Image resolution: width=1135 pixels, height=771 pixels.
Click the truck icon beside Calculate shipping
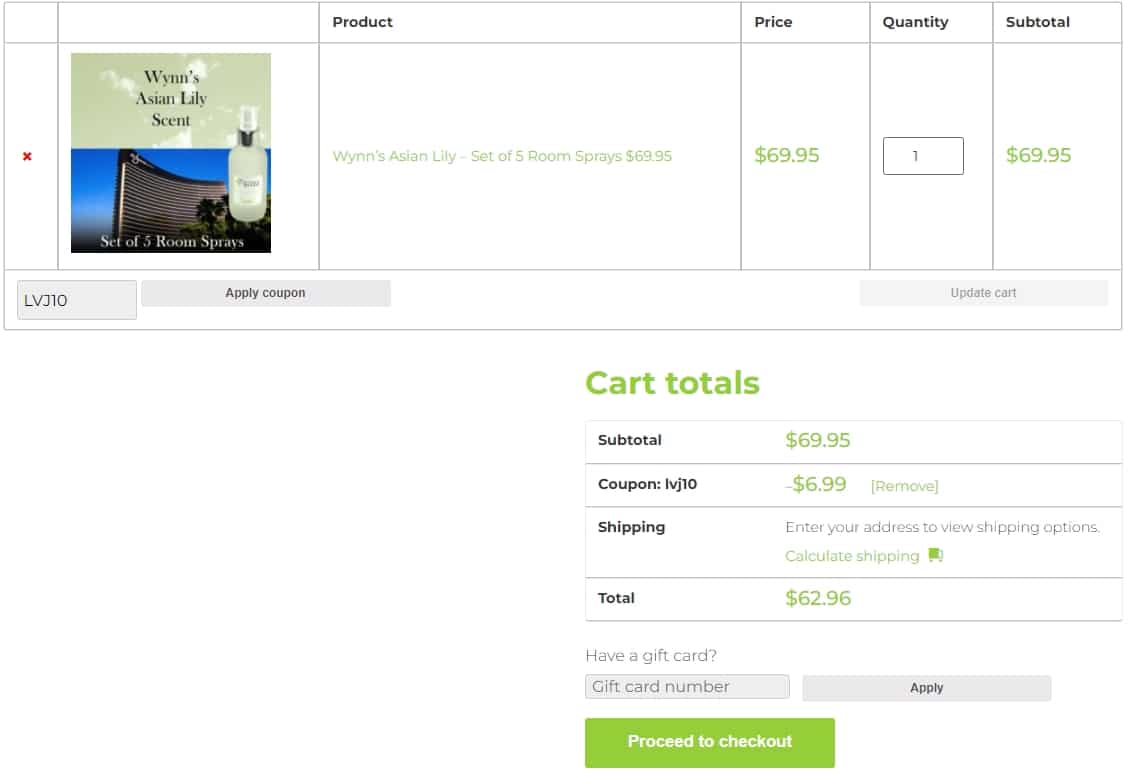935,555
